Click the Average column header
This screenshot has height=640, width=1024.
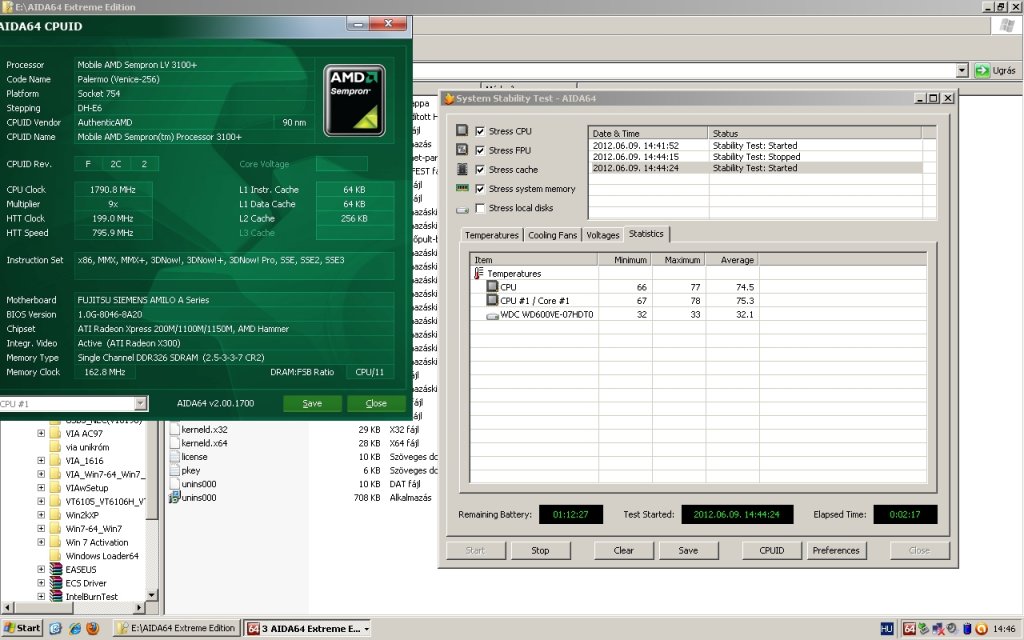tap(731, 259)
